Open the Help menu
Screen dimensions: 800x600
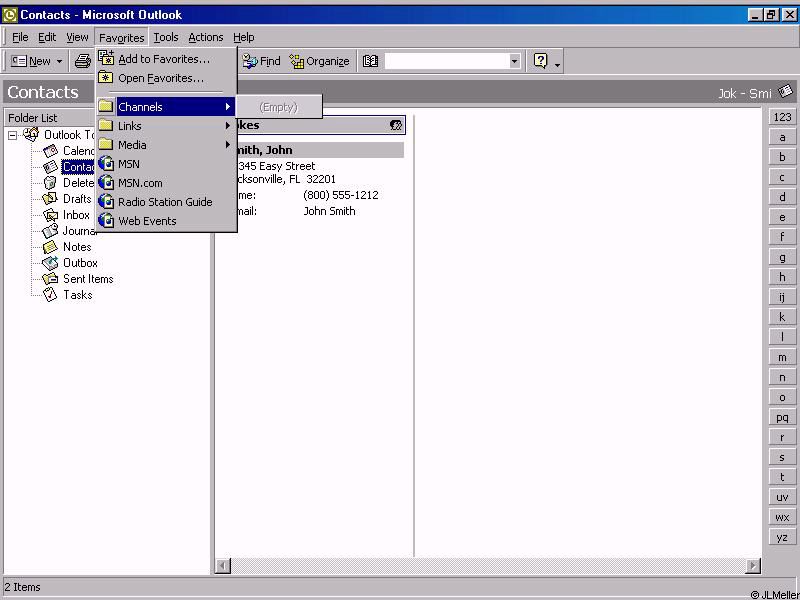tap(243, 37)
